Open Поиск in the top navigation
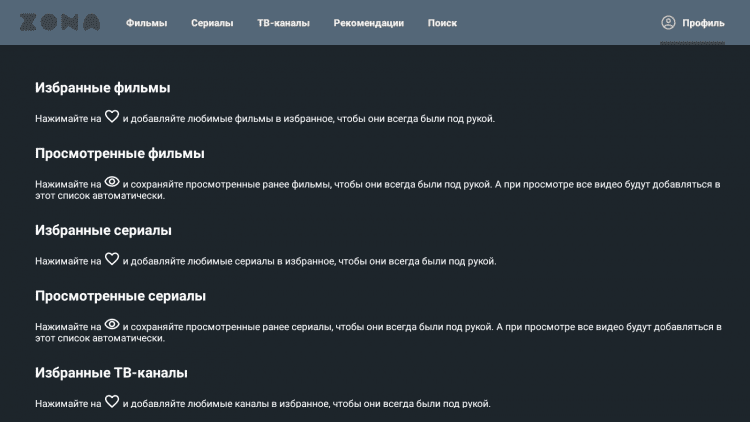 pos(442,23)
